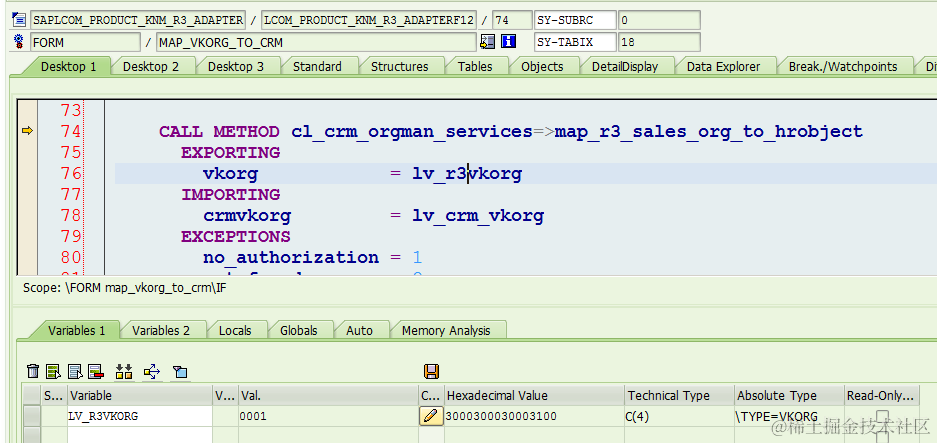The height and width of the screenshot is (443, 937).
Task: Open the DetailDisplay tab
Action: pos(625,66)
